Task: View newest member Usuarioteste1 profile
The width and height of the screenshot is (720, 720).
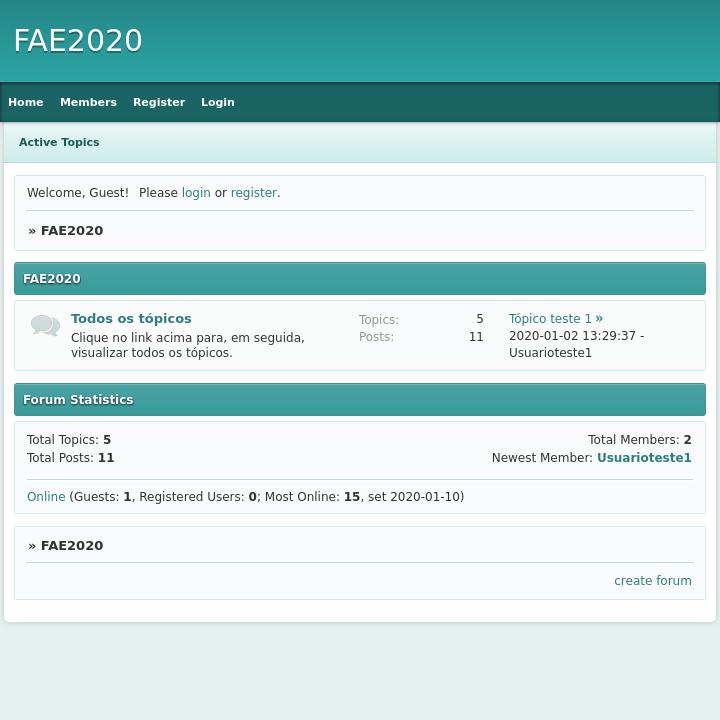Action: 644,458
